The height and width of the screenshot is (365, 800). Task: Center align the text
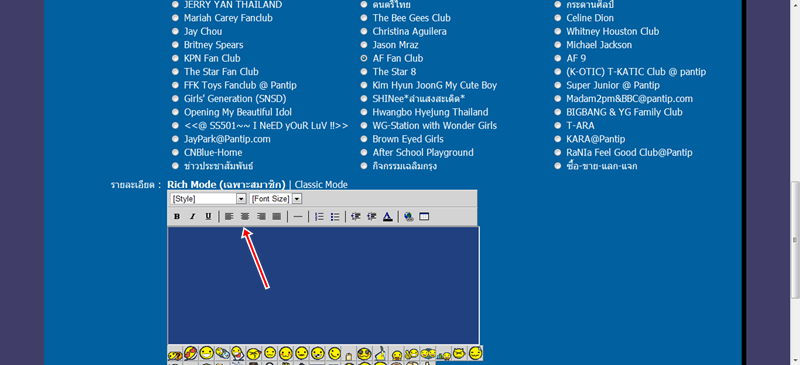tap(245, 216)
